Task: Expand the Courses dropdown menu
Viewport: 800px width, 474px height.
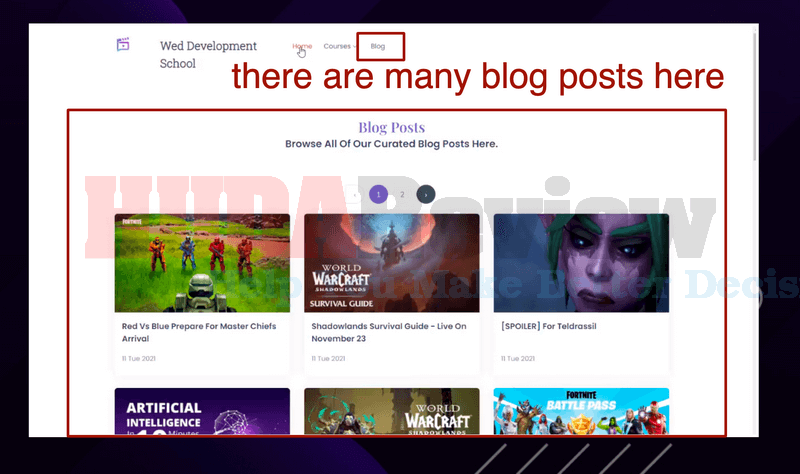Action: [339, 46]
